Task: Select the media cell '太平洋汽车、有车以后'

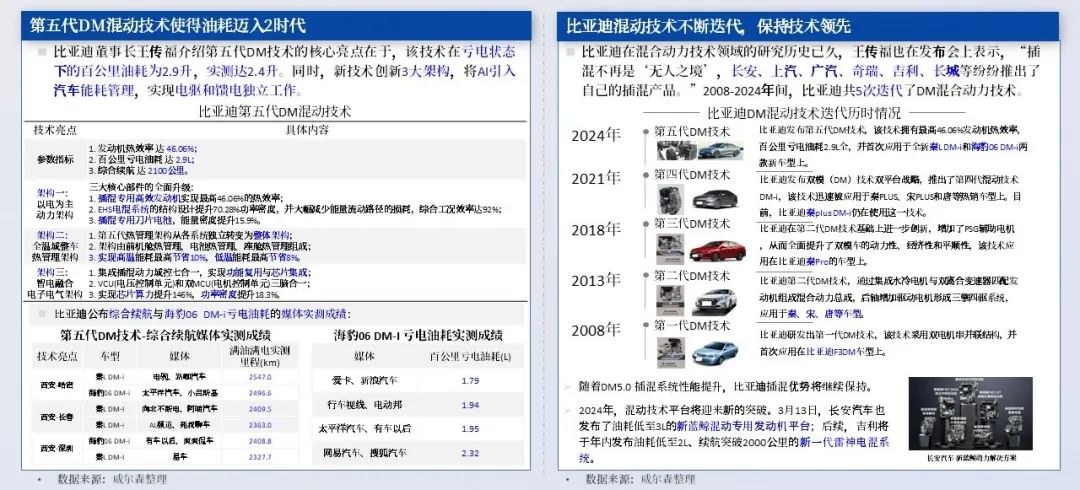Action: click(364, 429)
